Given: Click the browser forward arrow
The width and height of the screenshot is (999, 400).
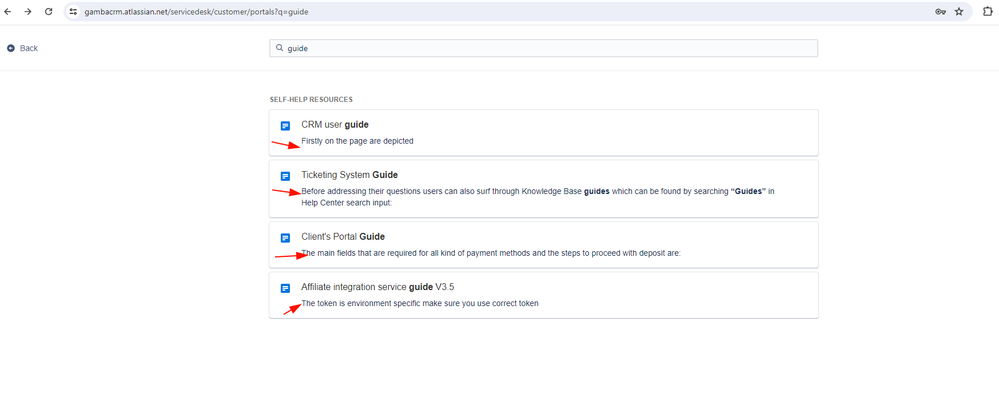Looking at the screenshot, I should pos(28,11).
